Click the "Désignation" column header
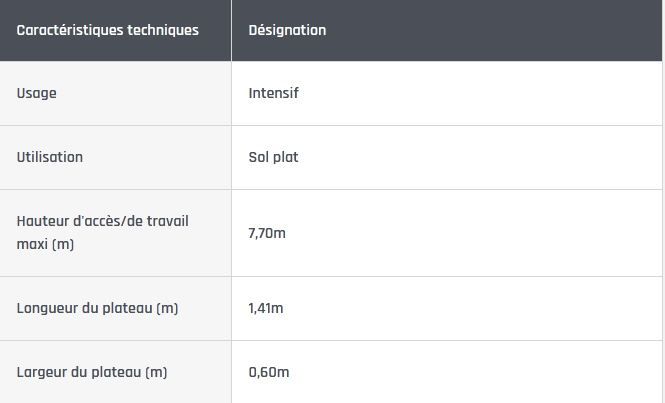The image size is (665, 403). click(x=287, y=30)
